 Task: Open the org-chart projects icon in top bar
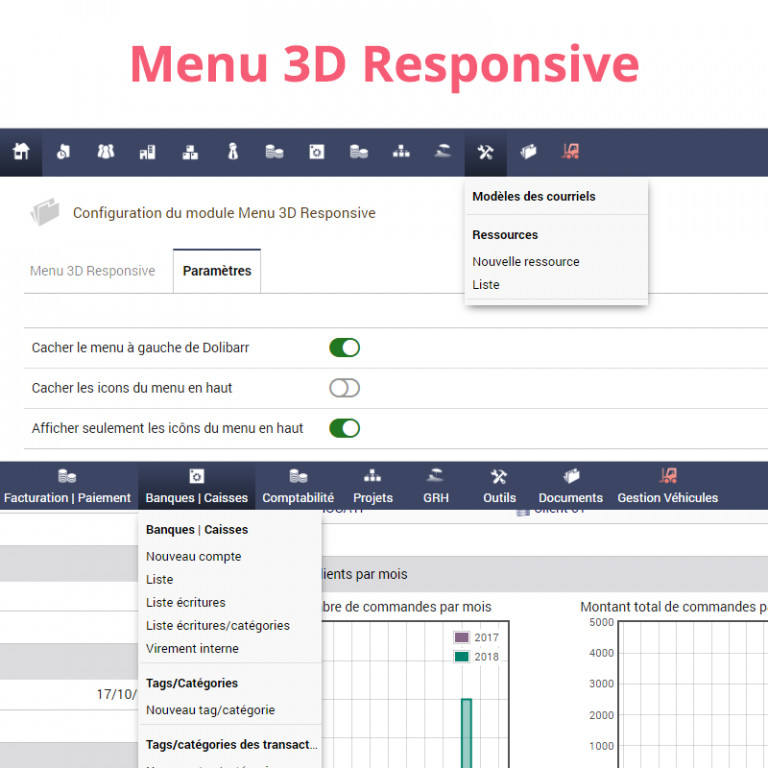401,151
